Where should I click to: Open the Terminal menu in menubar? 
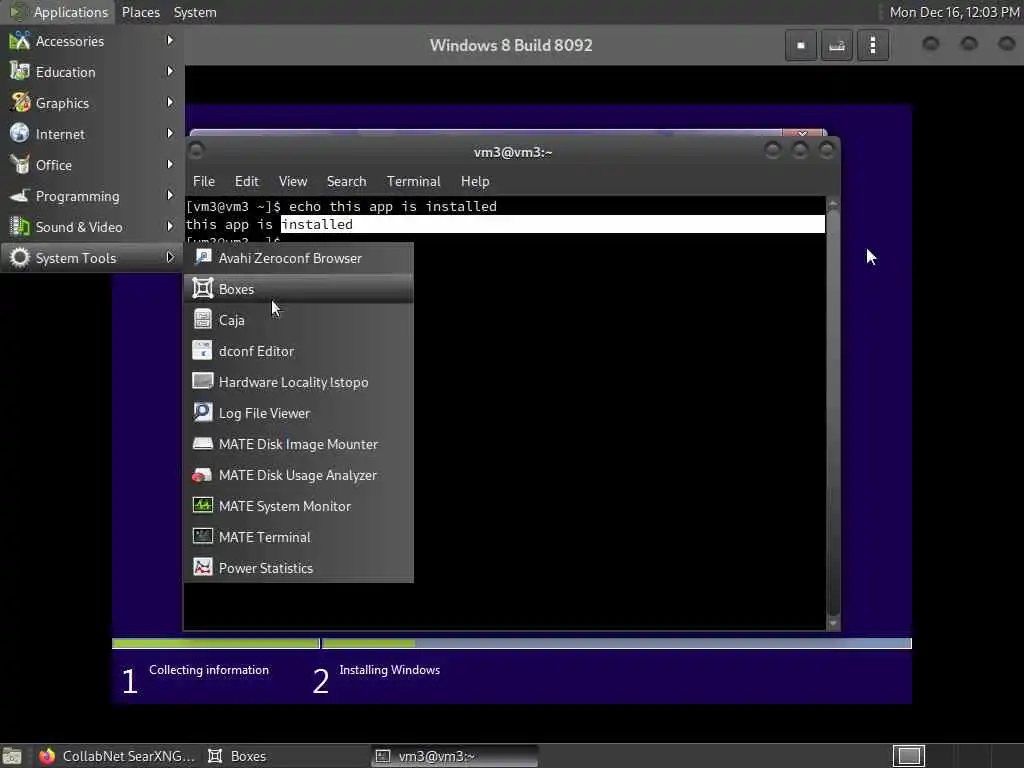point(413,182)
